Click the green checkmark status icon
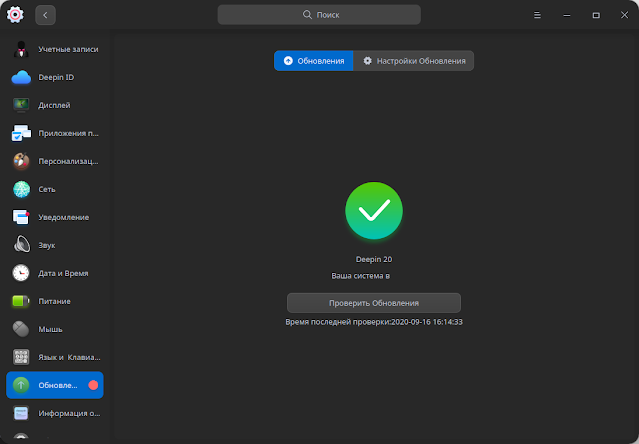Image resolution: width=639 pixels, height=444 pixels. [374, 211]
